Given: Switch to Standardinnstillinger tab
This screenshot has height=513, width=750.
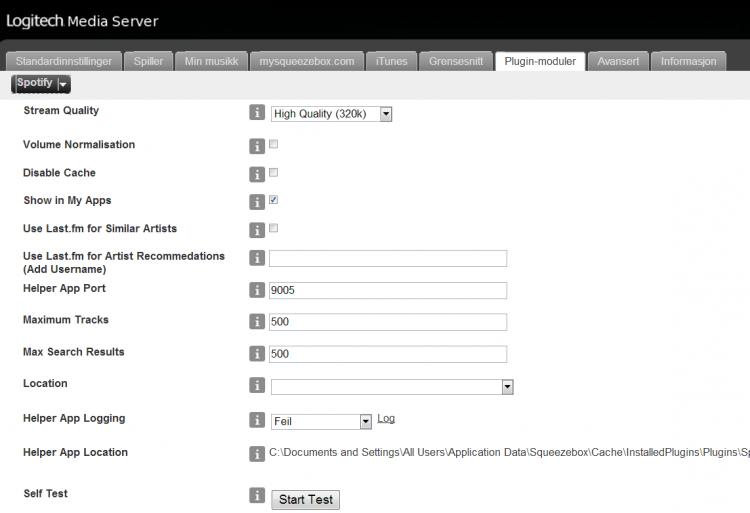Looking at the screenshot, I should 64,61.
